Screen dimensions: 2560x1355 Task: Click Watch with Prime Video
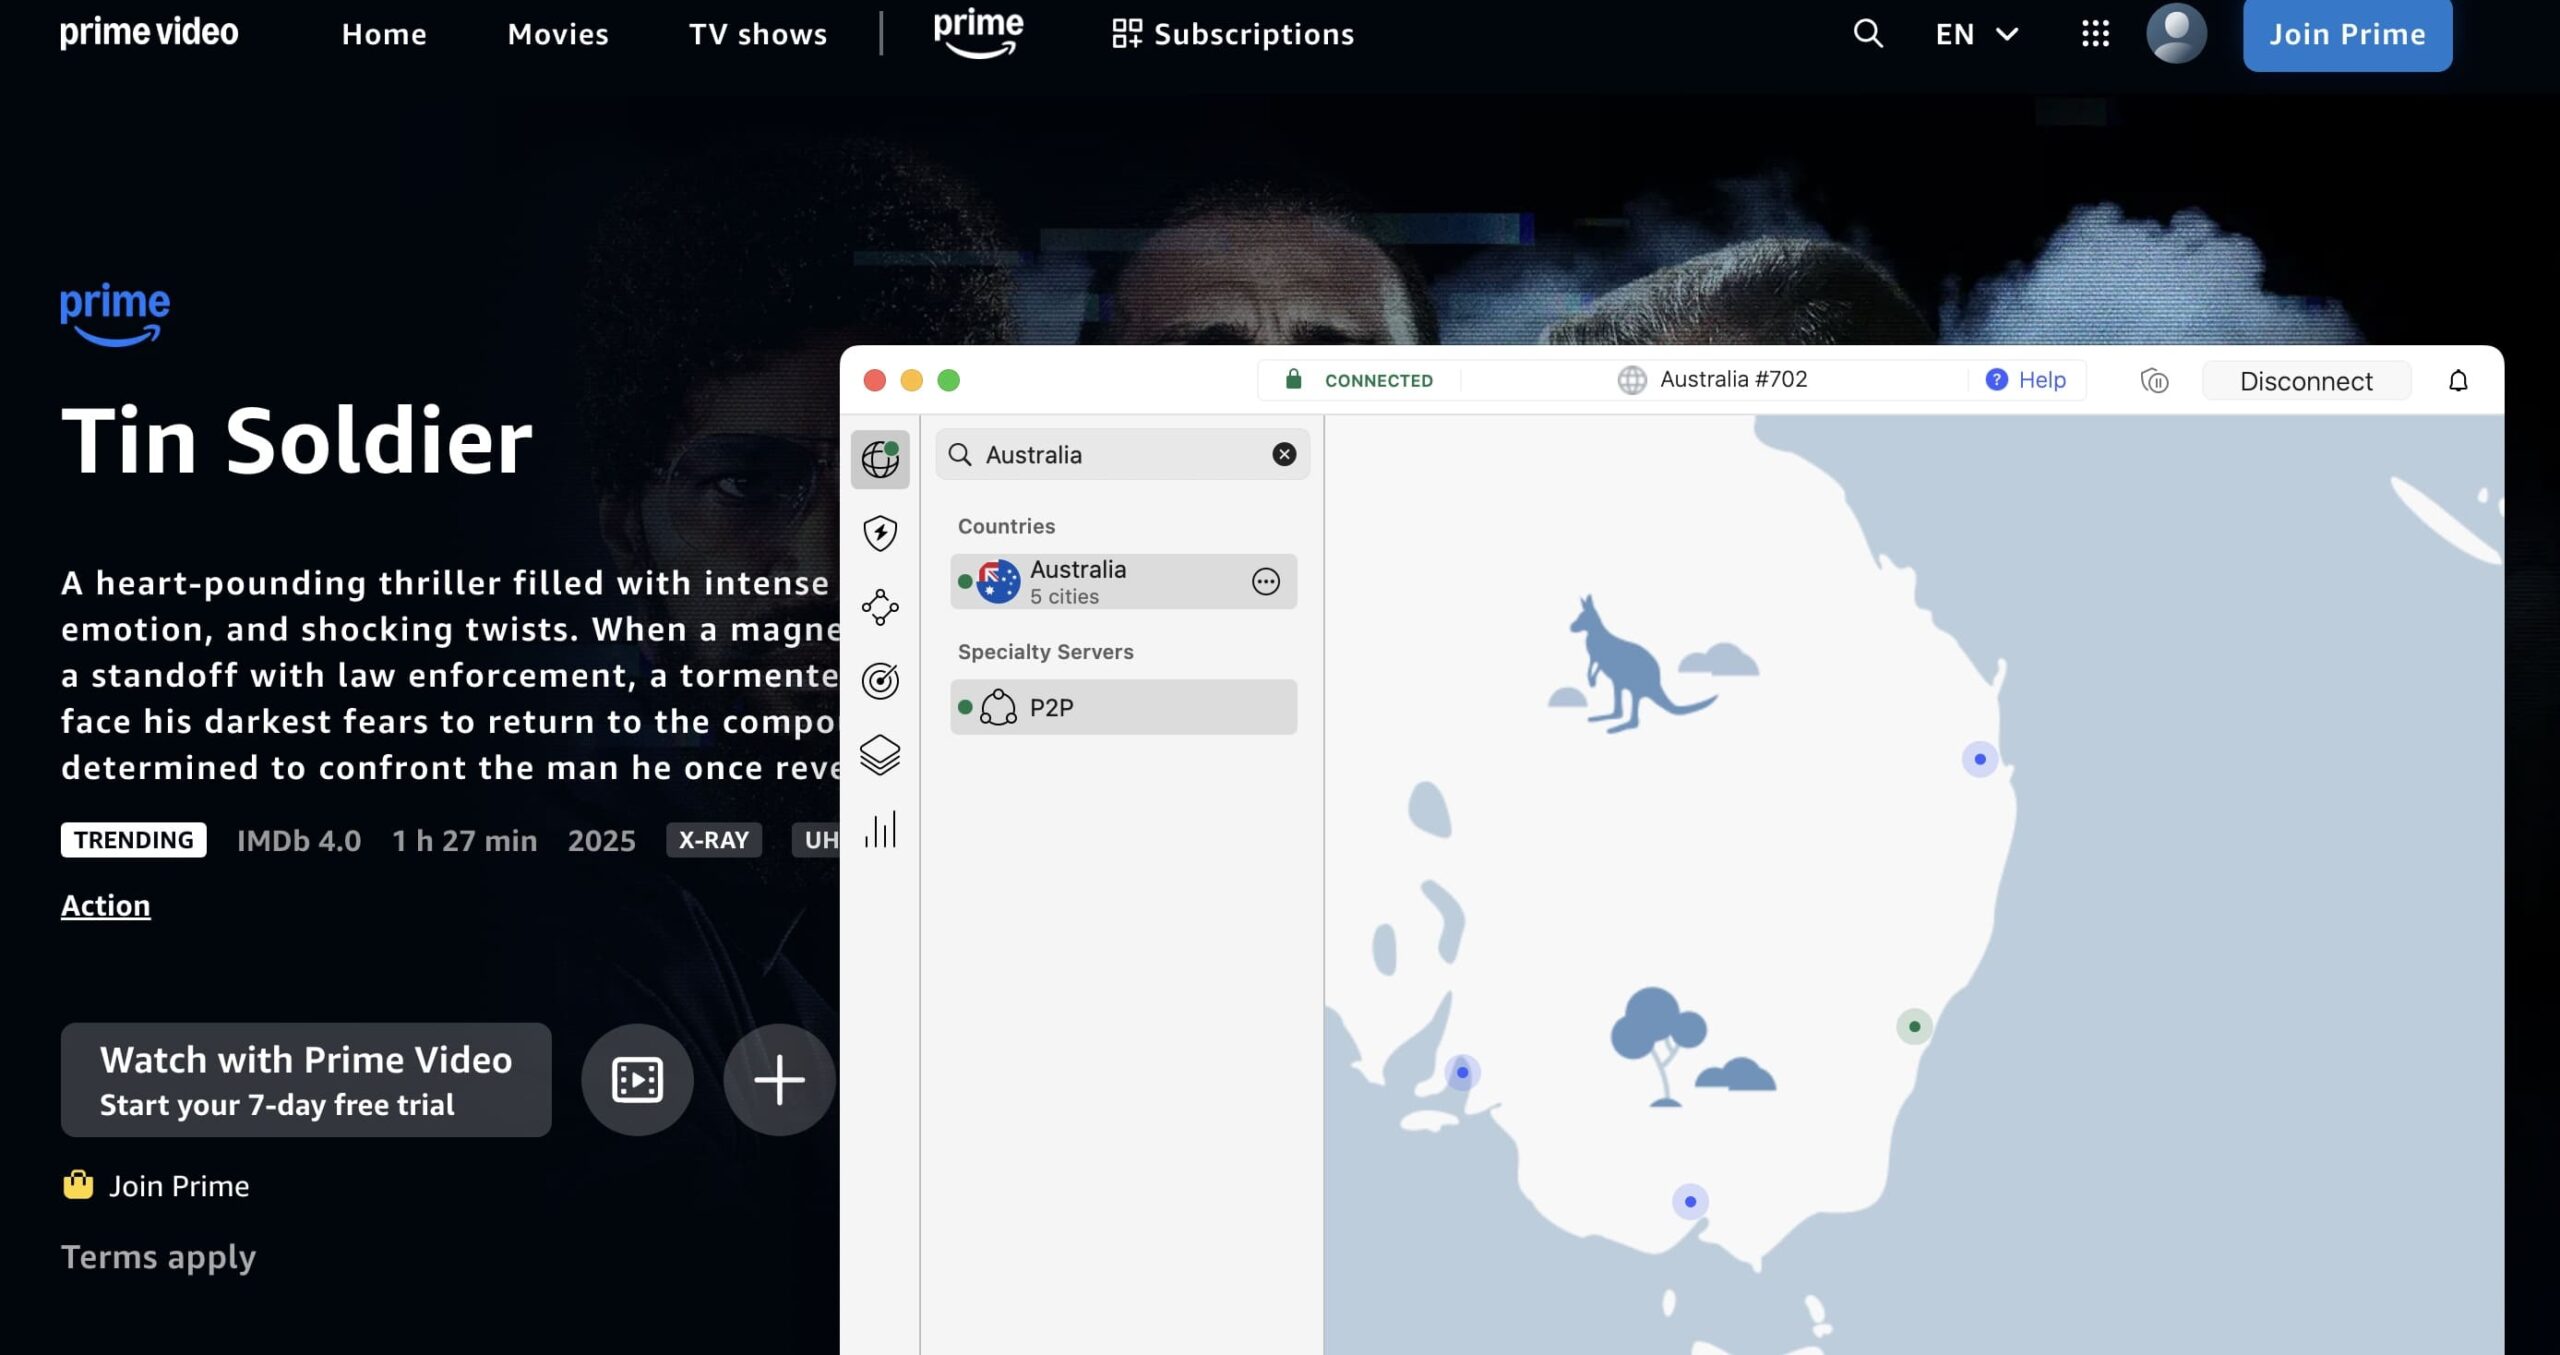pyautogui.click(x=305, y=1079)
